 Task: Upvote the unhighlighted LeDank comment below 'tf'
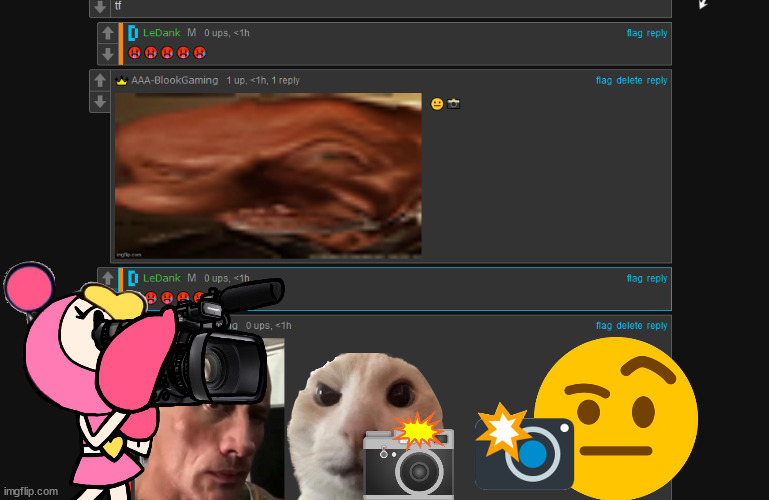[108, 33]
